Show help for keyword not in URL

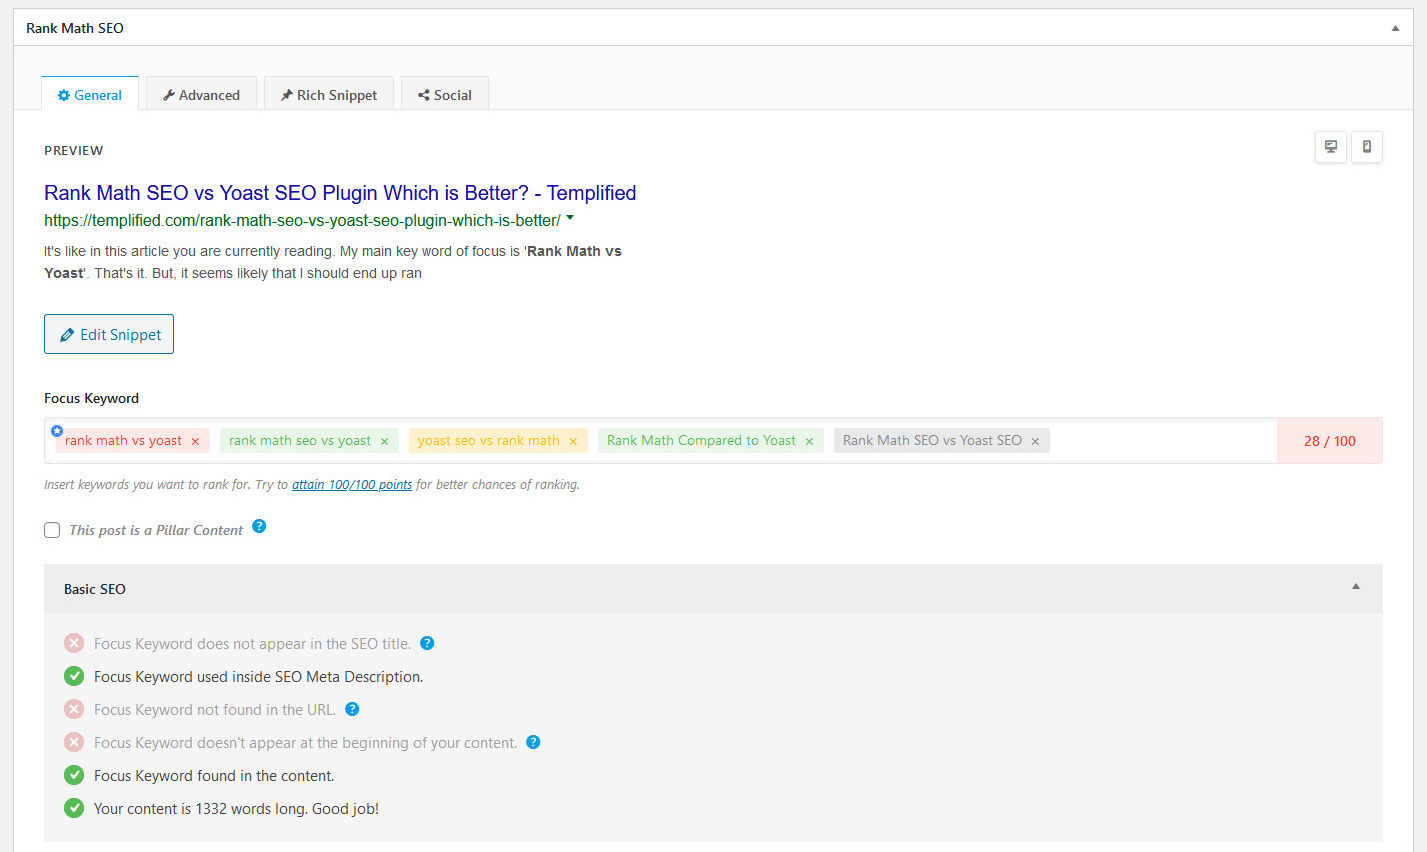tap(352, 709)
